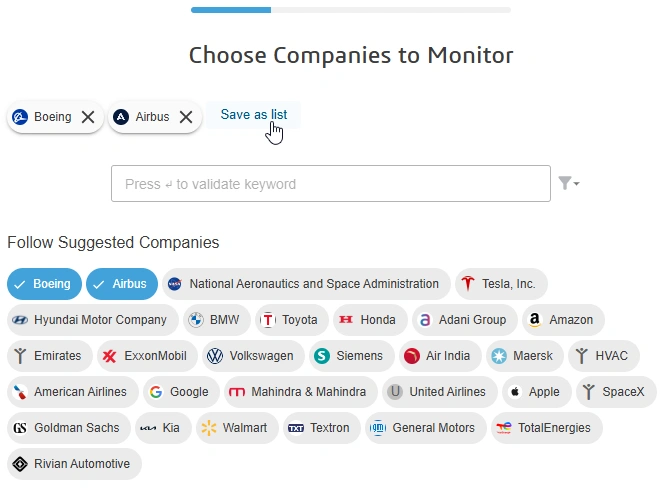Viewport: 663px width, 492px height.
Task: Click the NASA logo icon
Action: [175, 284]
